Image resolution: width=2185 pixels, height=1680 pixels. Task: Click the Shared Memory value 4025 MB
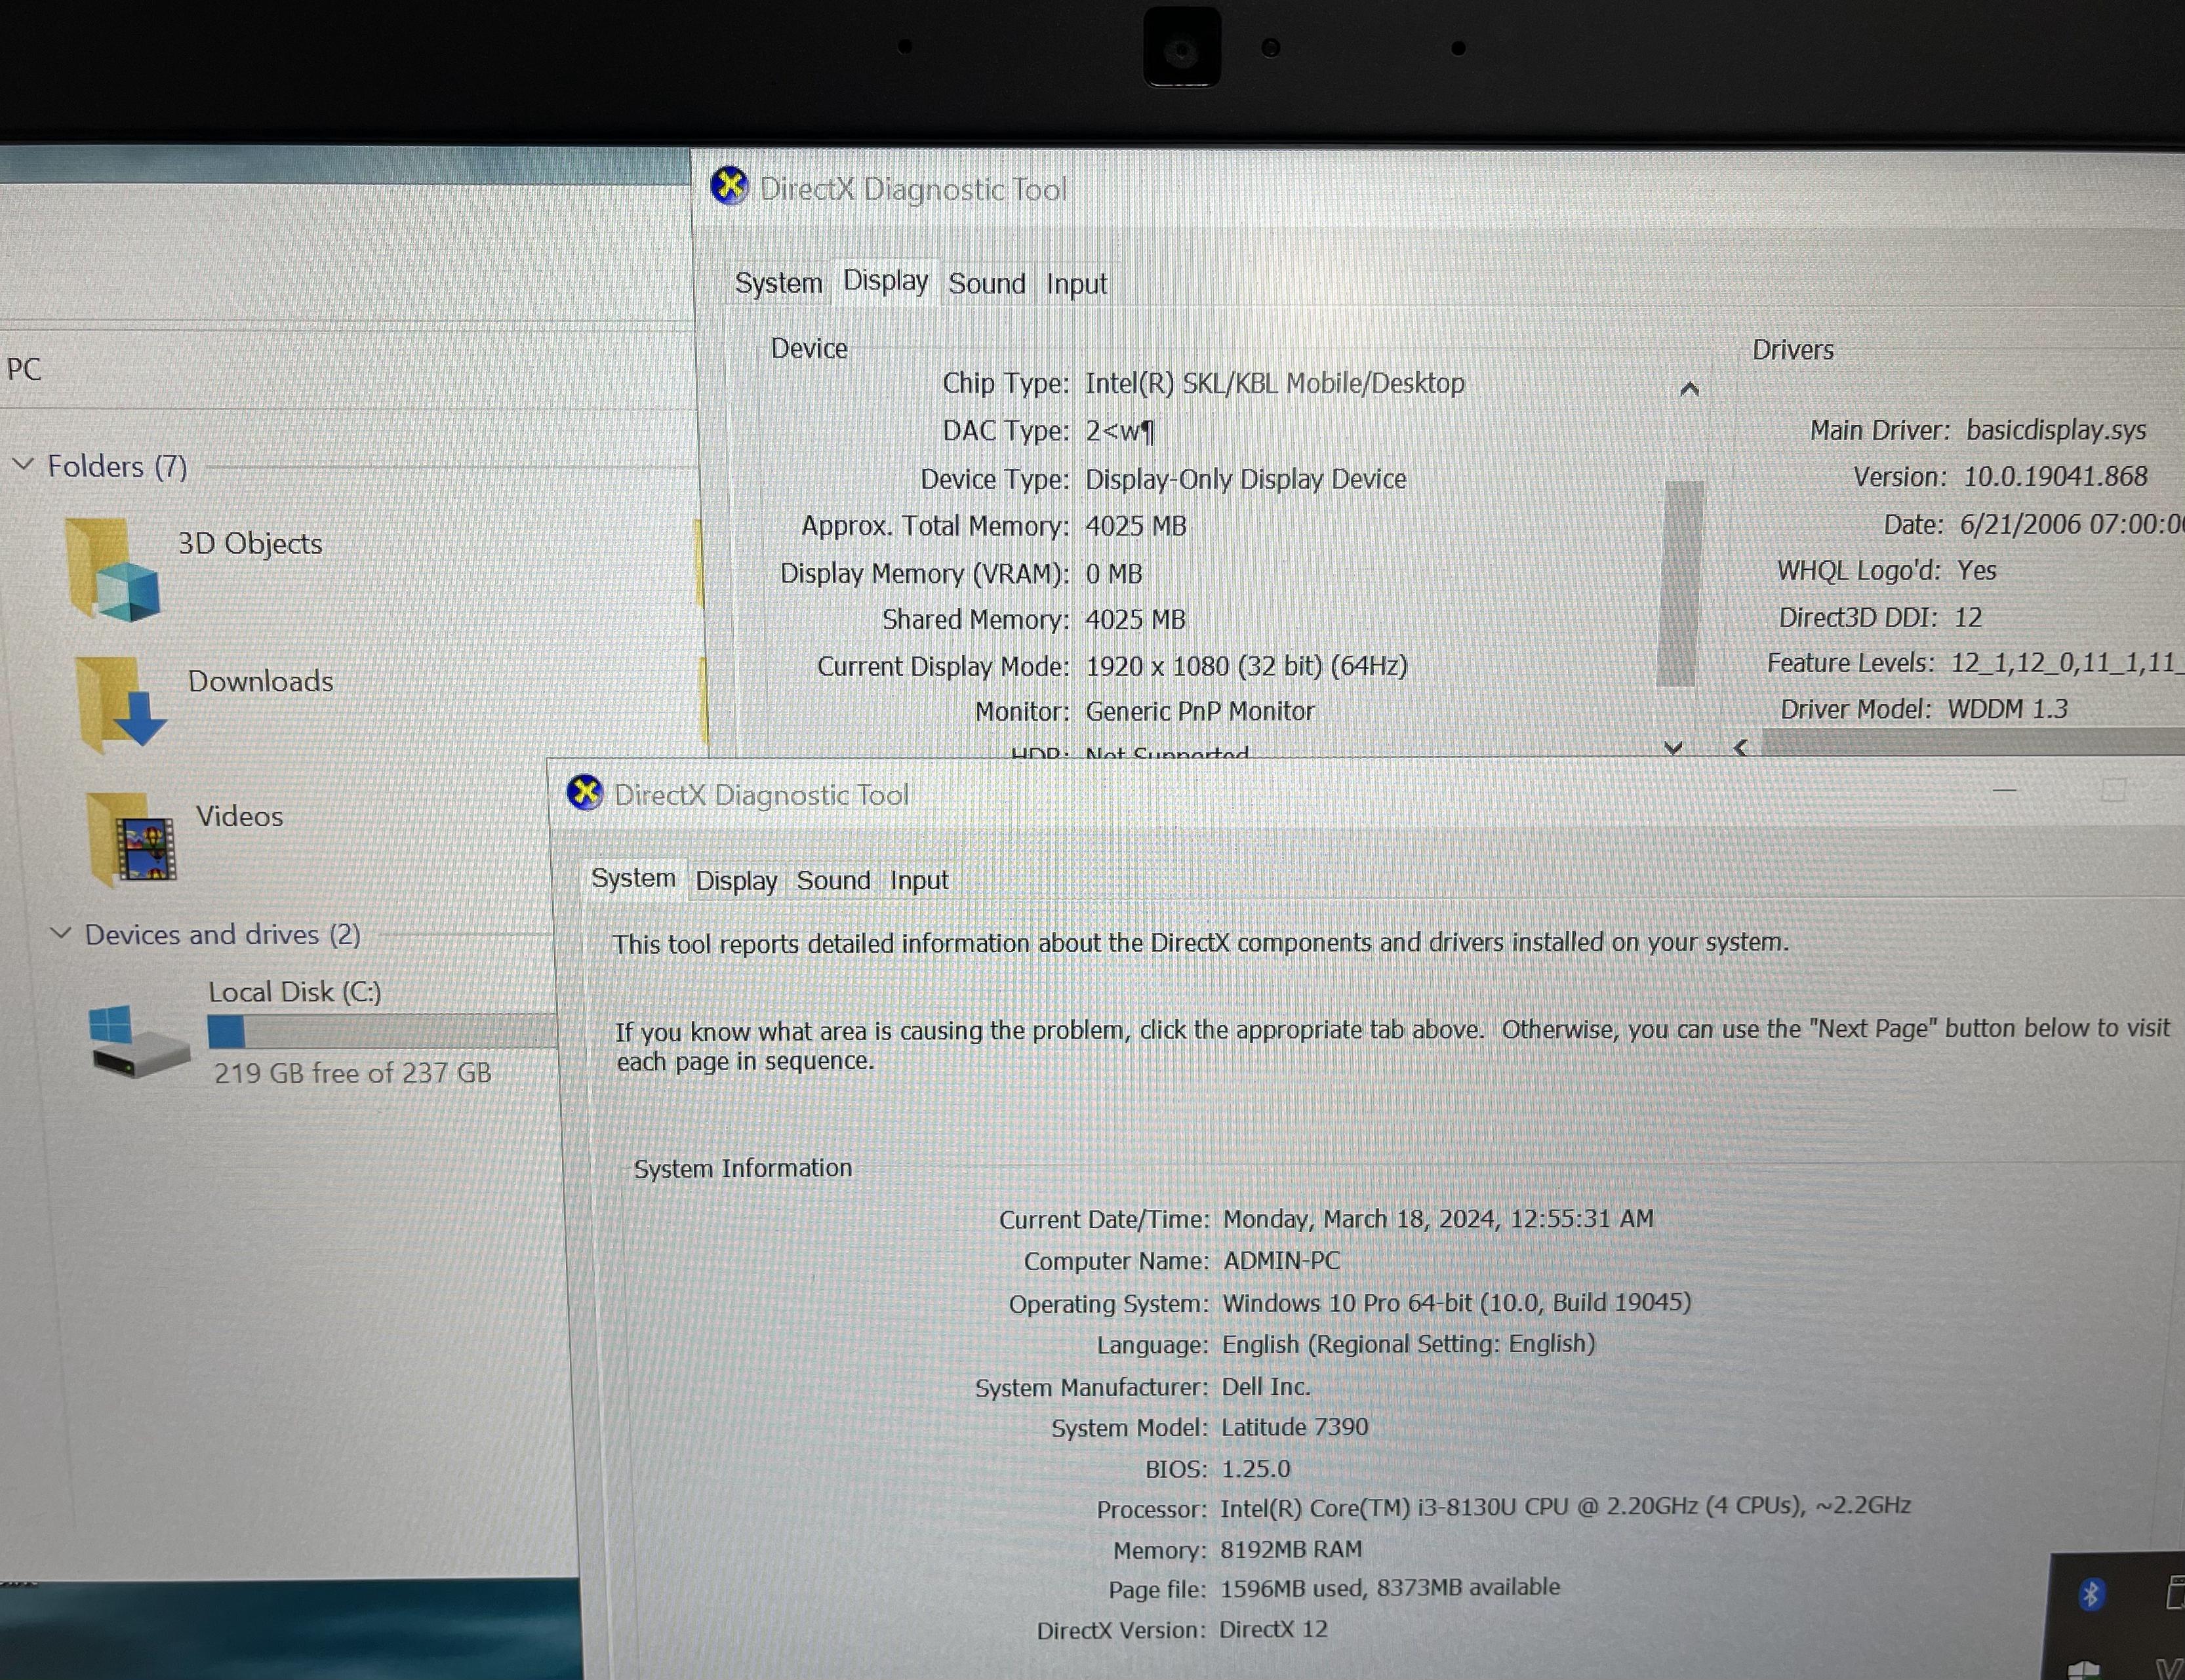1135,620
